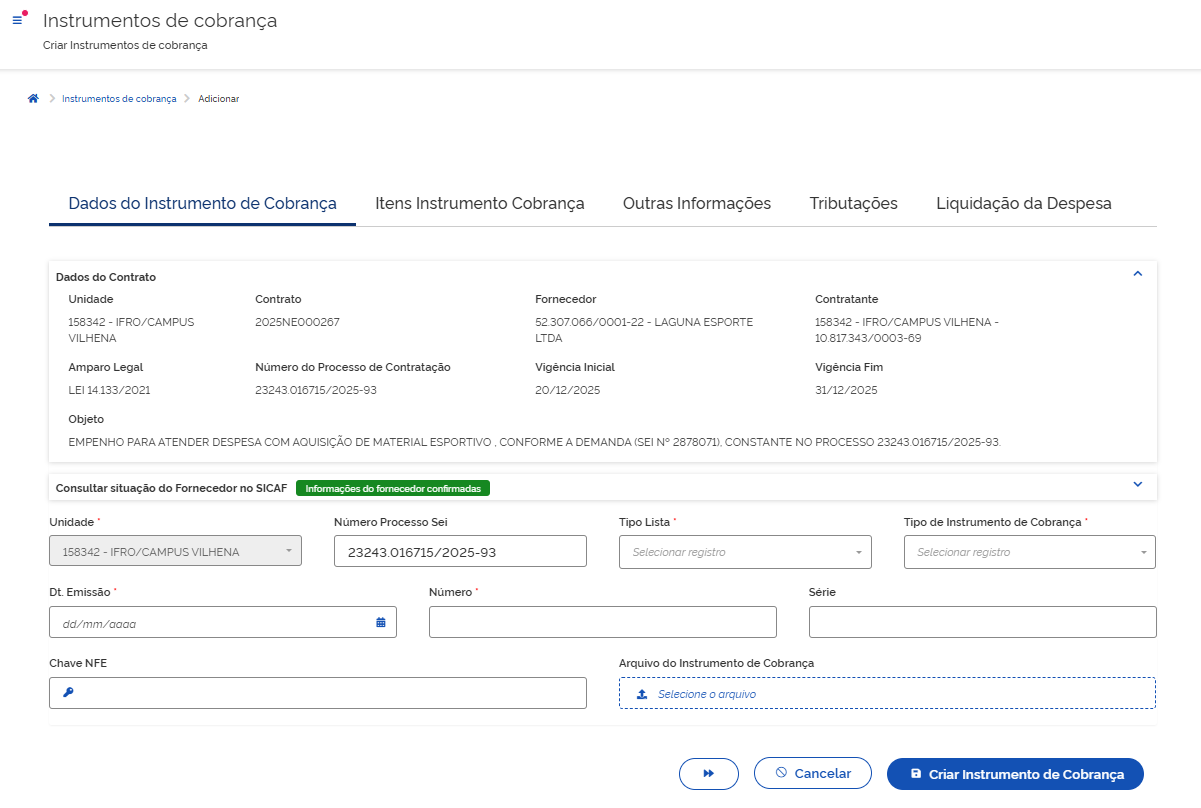Viewport: 1201px width, 808px height.
Task: Switch to the Tributações tab
Action: (853, 204)
